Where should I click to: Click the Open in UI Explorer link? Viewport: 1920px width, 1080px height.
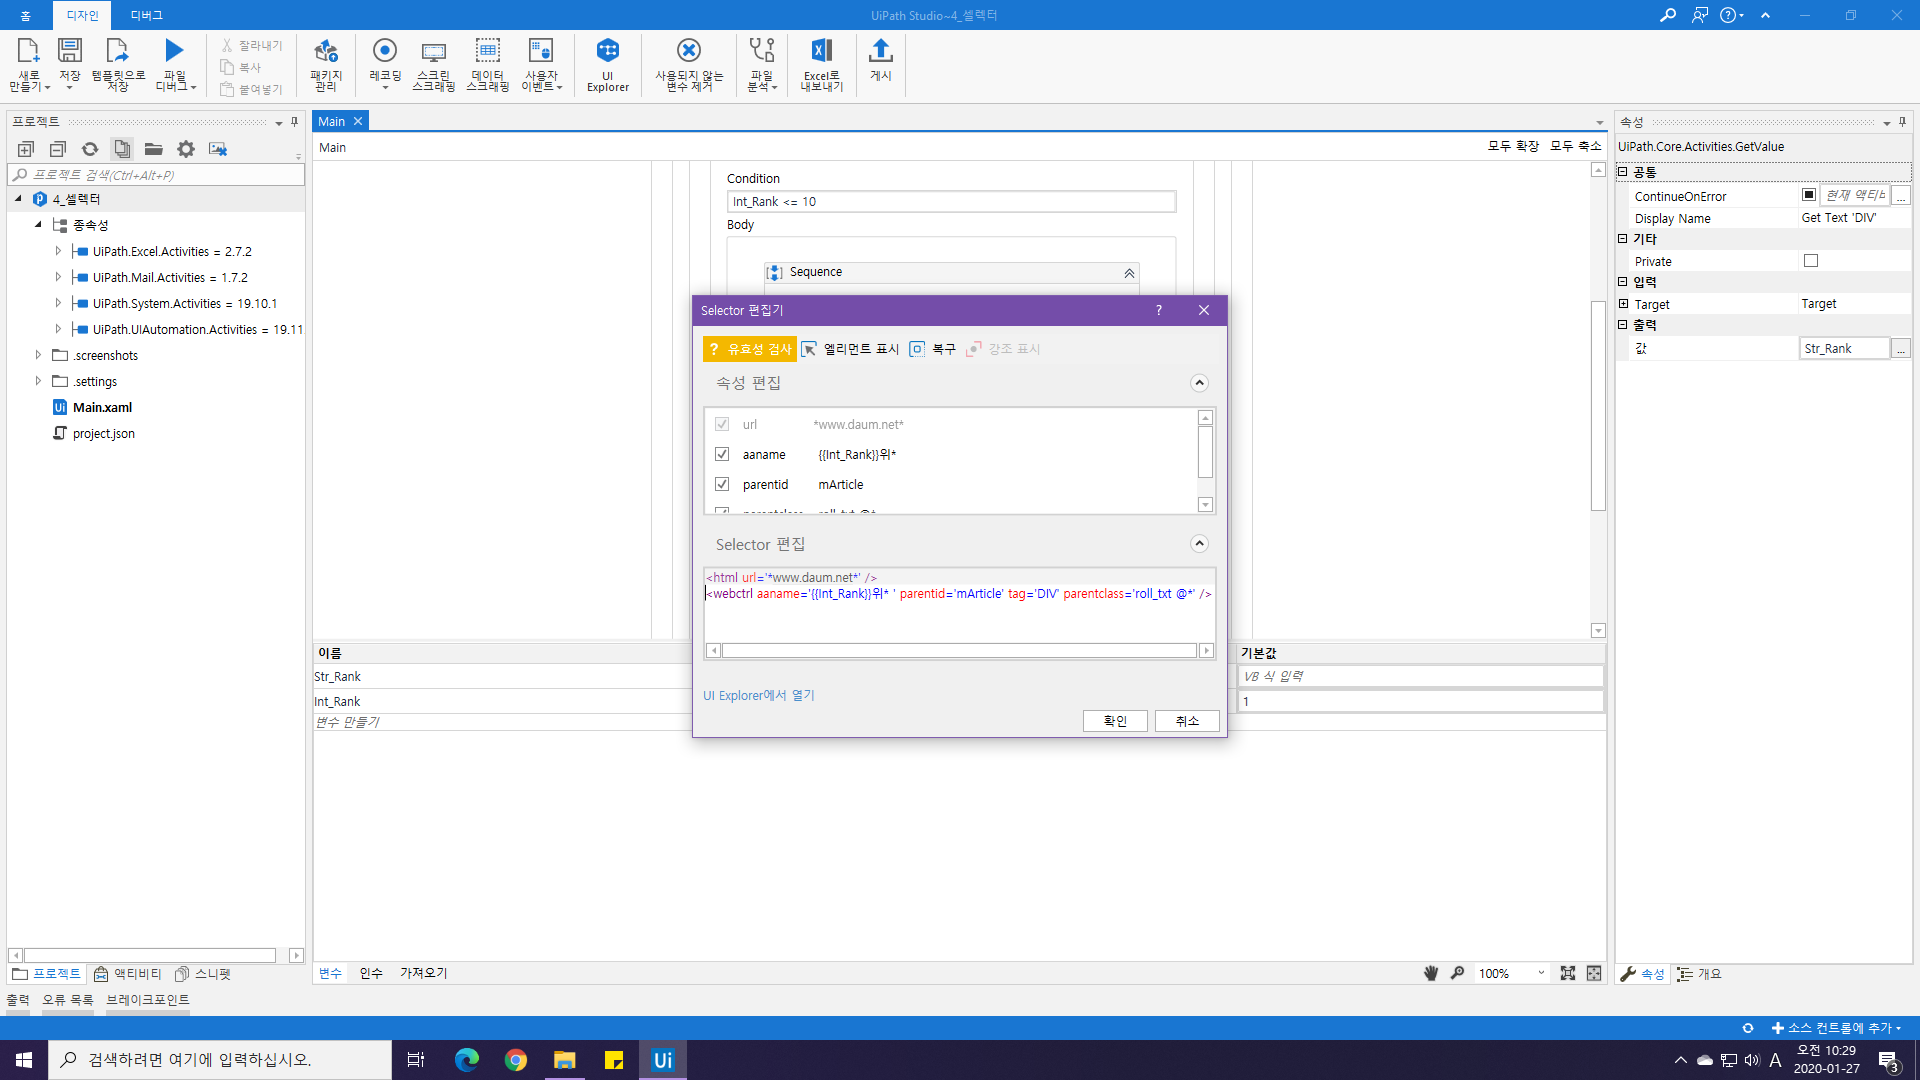tap(758, 695)
